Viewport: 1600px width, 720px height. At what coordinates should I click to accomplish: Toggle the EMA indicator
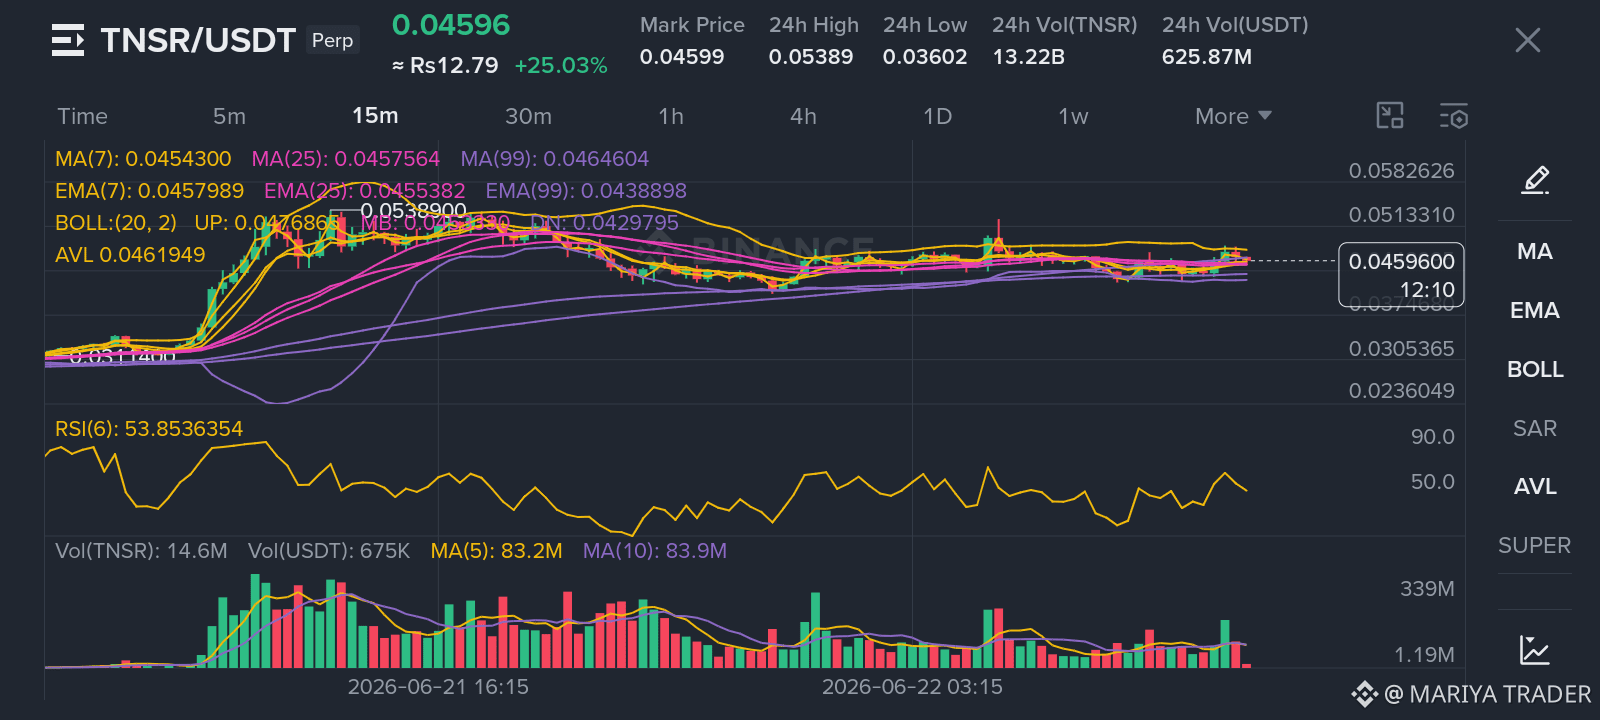coord(1535,310)
